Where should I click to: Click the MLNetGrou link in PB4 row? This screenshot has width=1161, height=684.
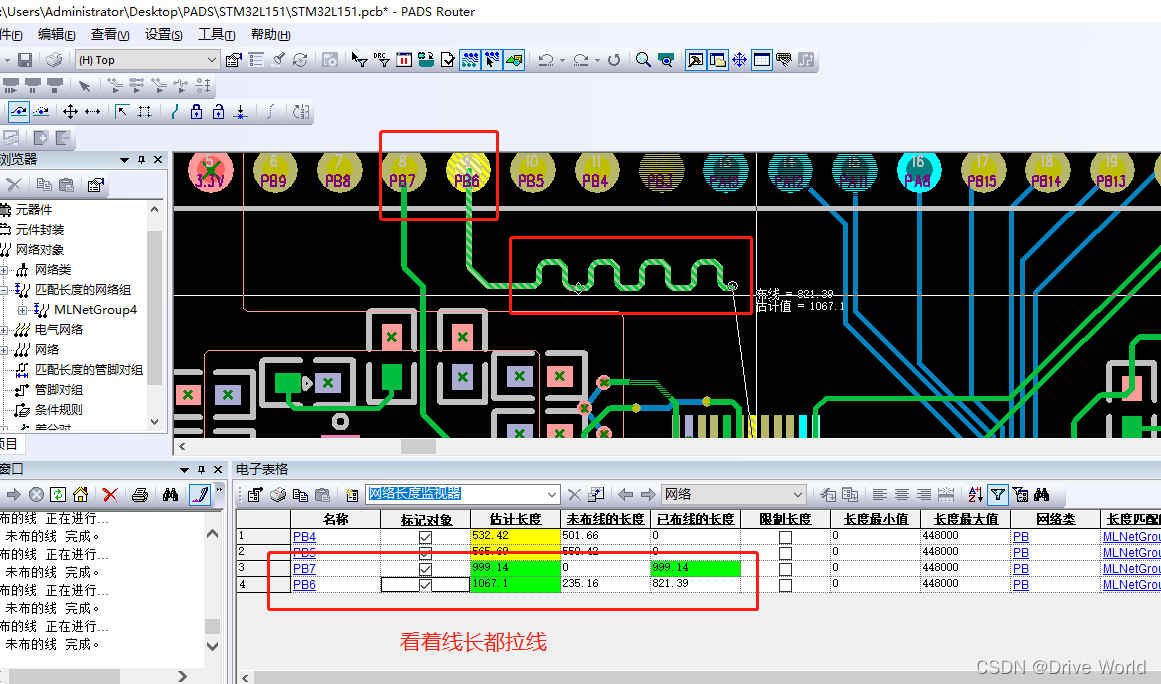pos(1131,537)
